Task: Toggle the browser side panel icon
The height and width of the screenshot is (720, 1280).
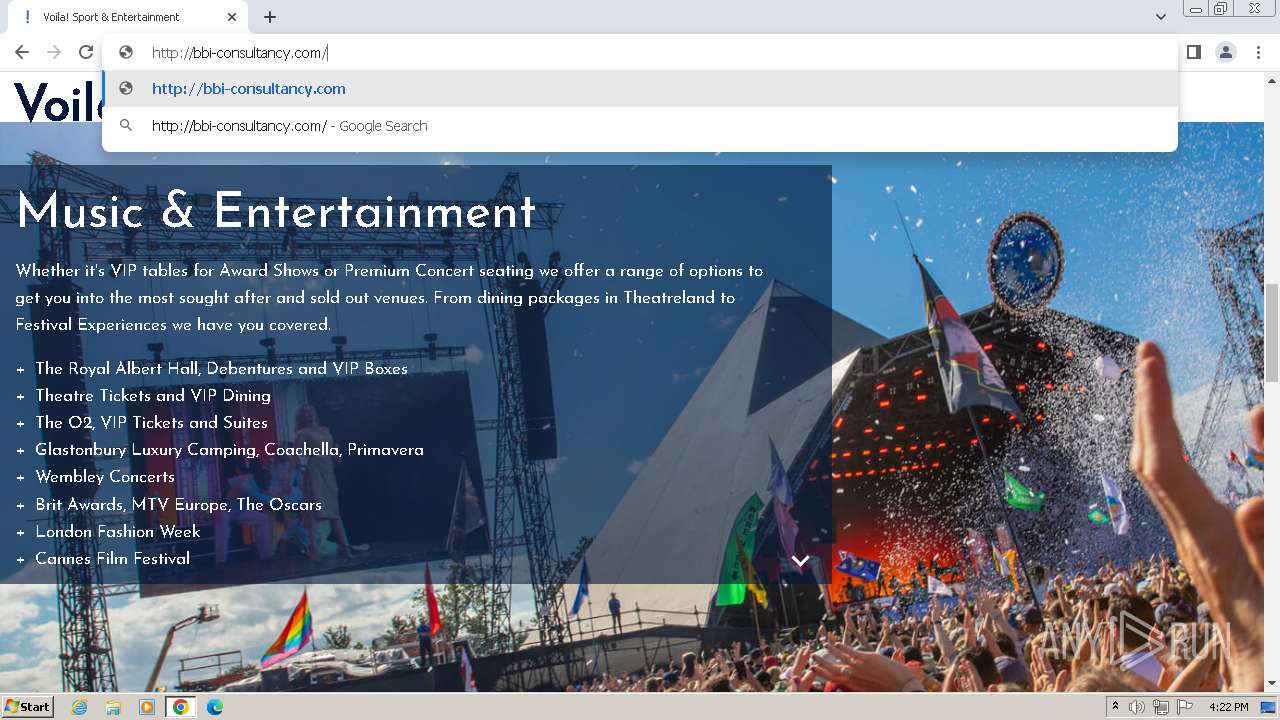Action: pyautogui.click(x=1193, y=52)
